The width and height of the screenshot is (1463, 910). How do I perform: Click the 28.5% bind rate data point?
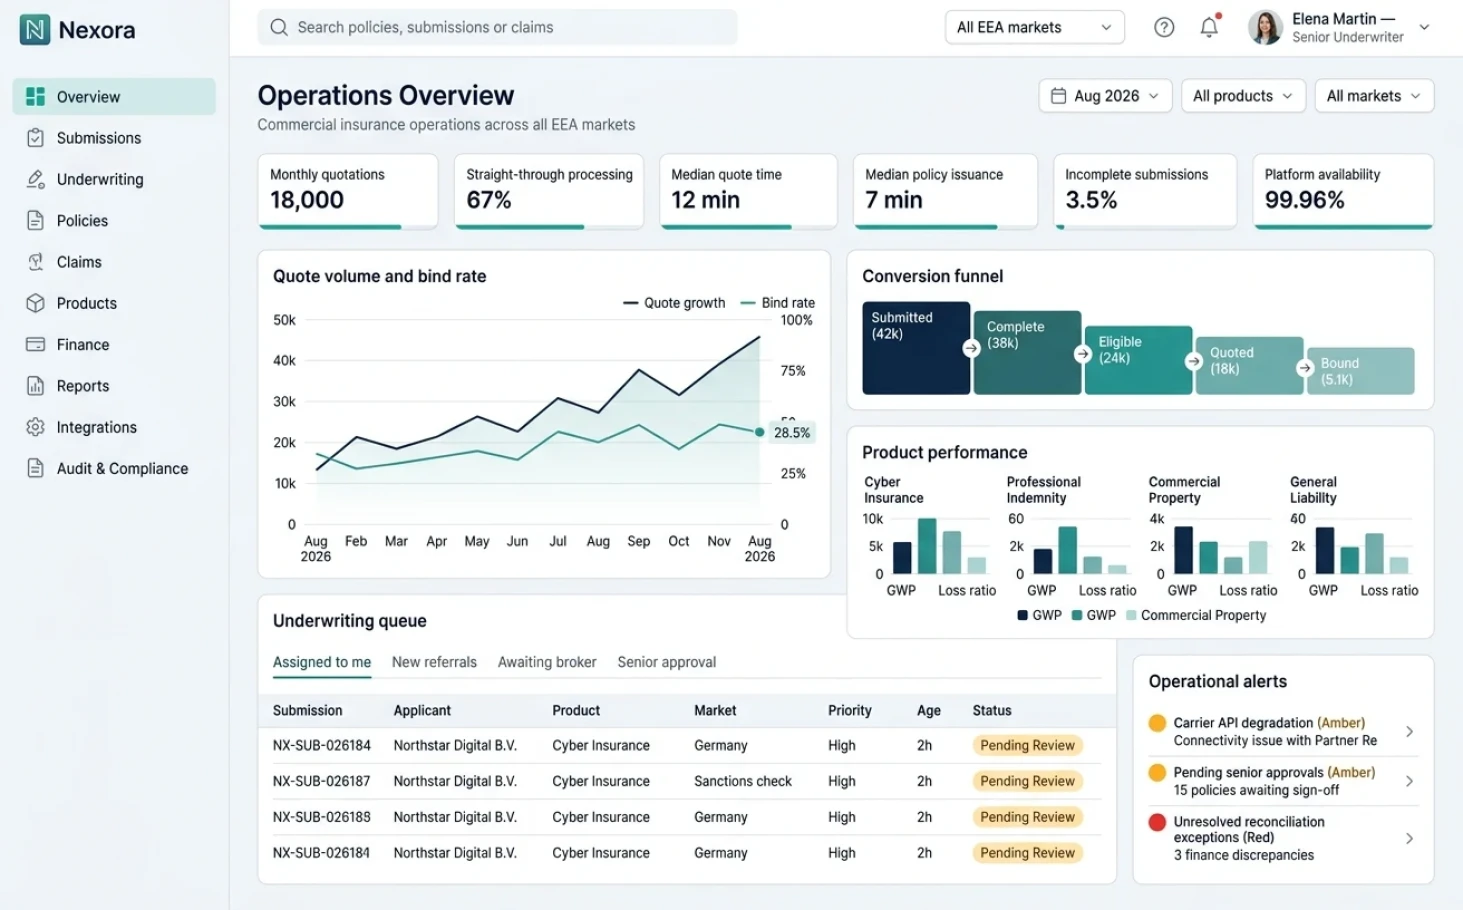pyautogui.click(x=759, y=432)
